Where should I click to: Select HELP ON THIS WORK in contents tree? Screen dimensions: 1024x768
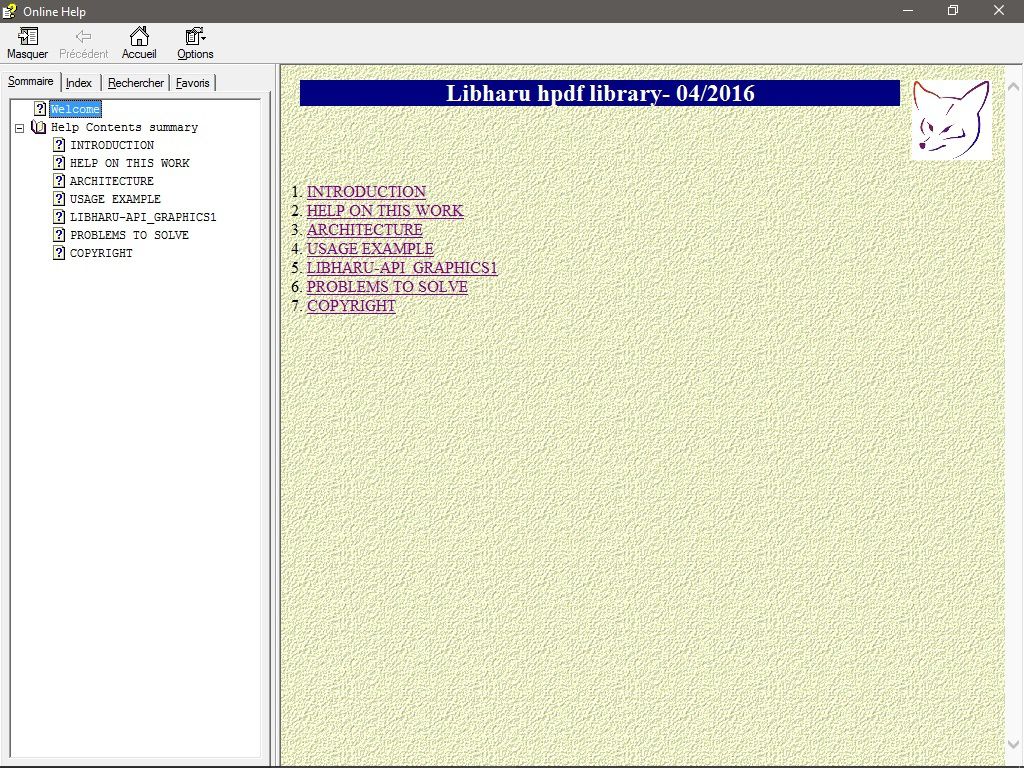pos(130,163)
